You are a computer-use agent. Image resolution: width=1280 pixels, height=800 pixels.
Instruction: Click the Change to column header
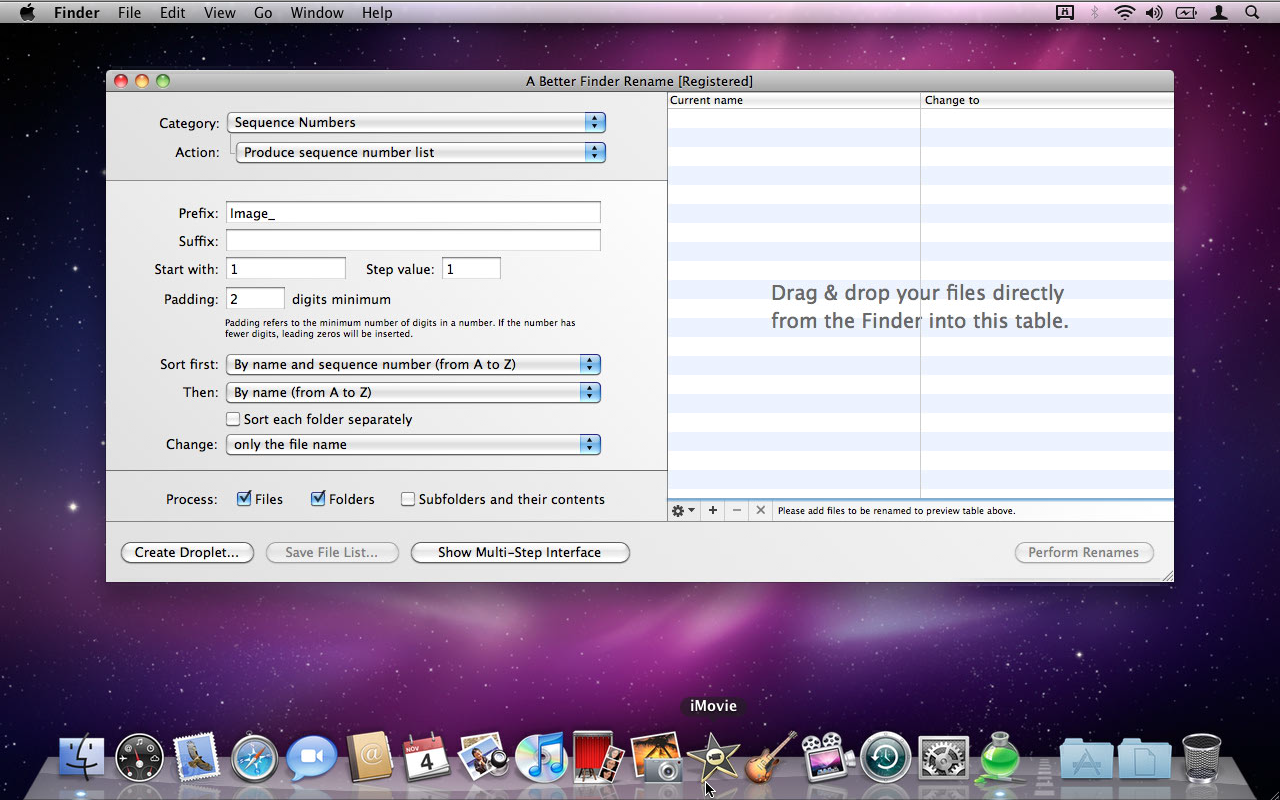(x=1047, y=100)
